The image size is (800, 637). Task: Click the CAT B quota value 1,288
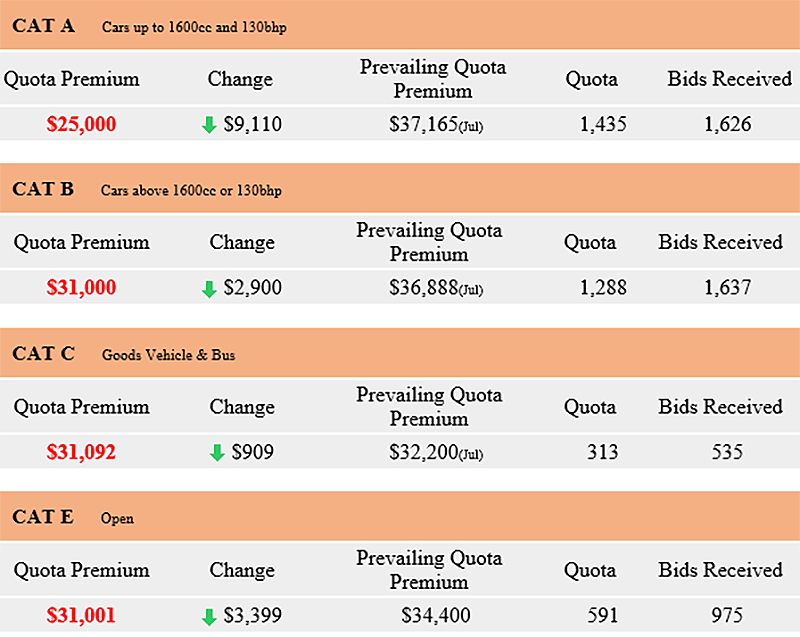[x=603, y=288]
